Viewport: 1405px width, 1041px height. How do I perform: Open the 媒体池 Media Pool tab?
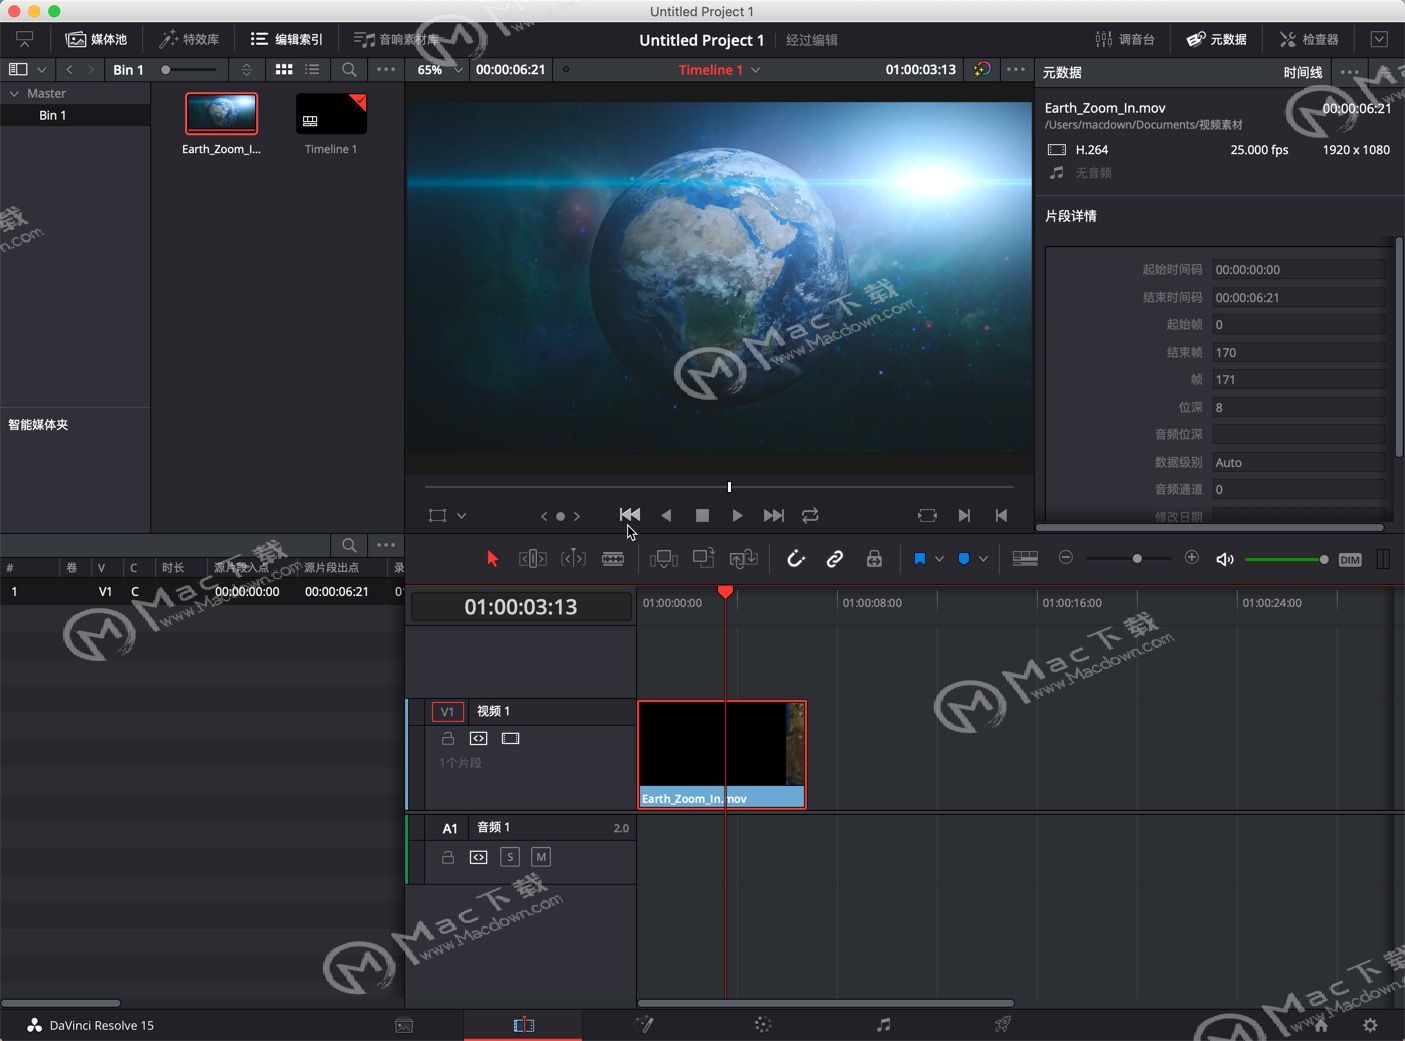pyautogui.click(x=96, y=39)
